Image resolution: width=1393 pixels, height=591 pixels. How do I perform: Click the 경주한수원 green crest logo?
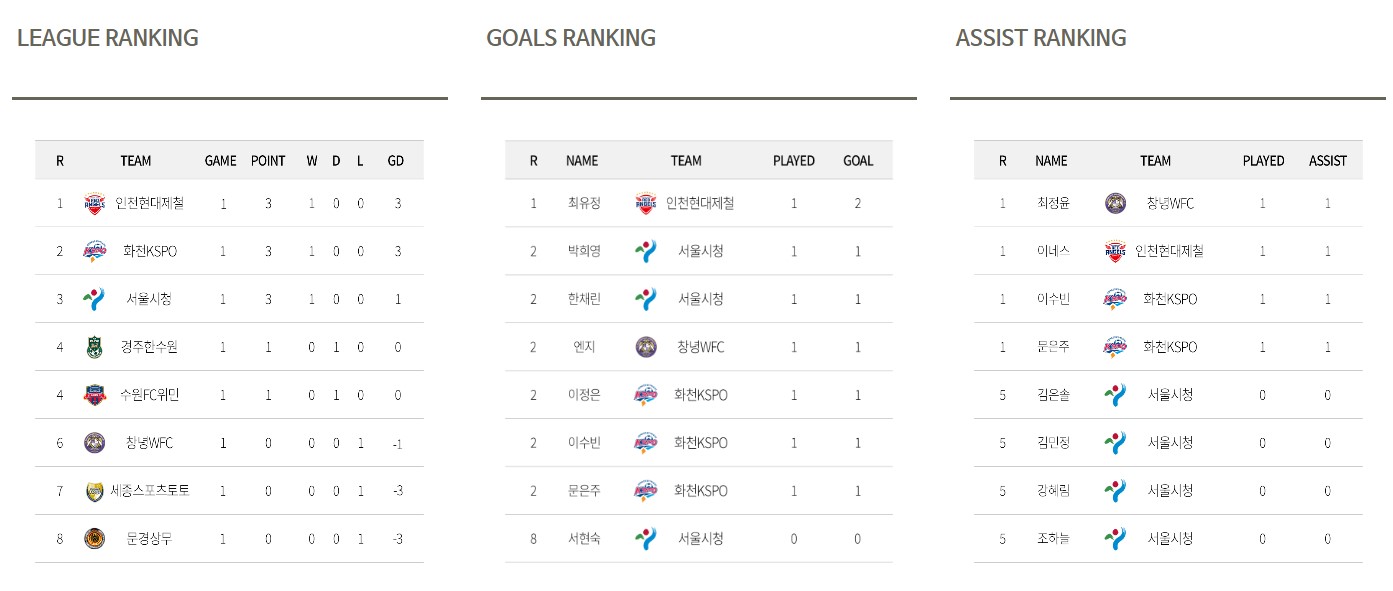coord(94,347)
